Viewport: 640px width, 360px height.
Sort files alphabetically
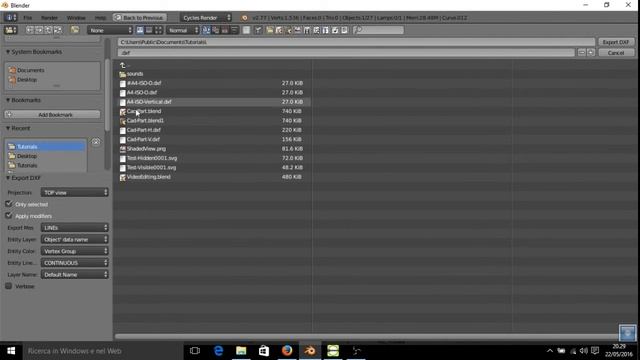(207, 30)
